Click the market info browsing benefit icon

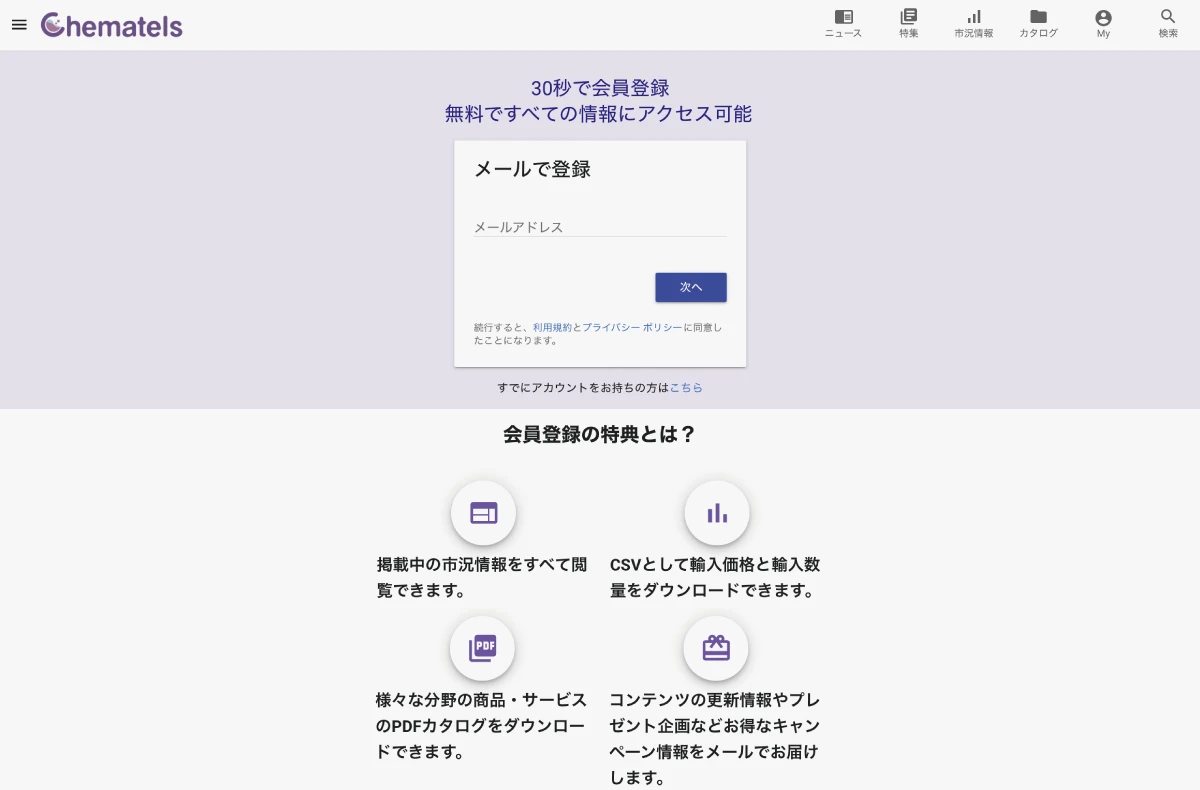[x=483, y=513]
